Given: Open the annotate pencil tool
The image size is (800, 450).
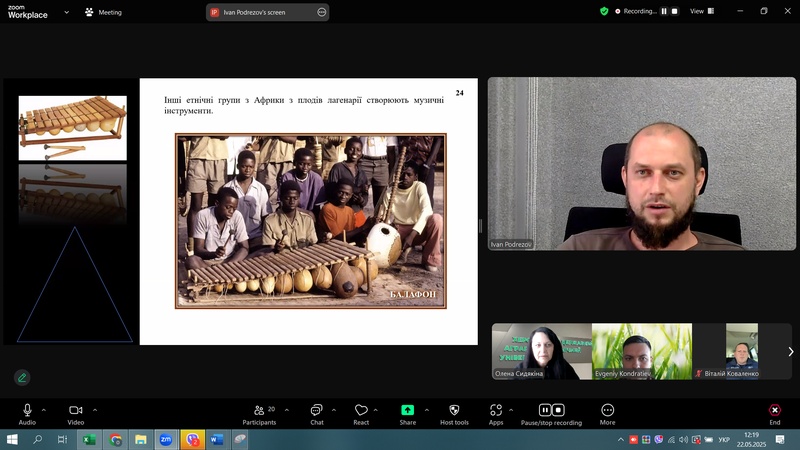Looking at the screenshot, I should [x=22, y=378].
